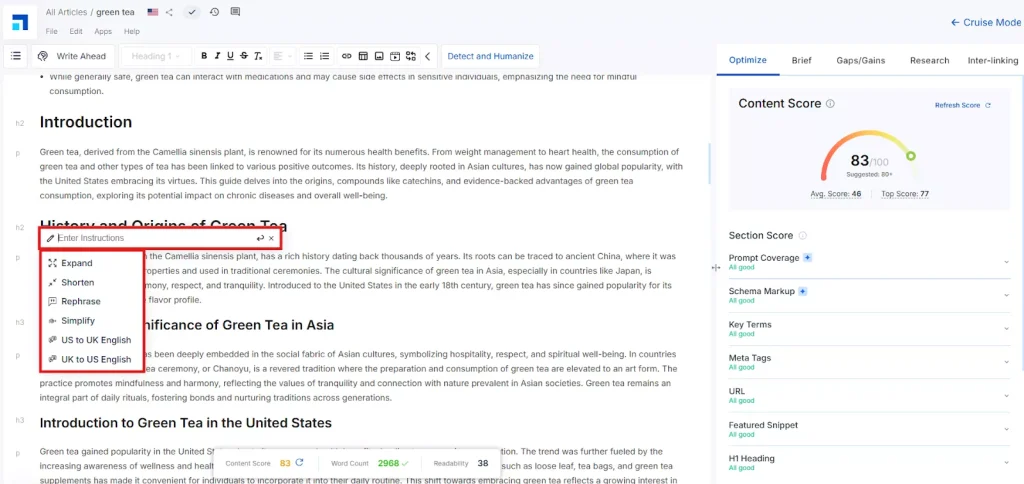Select Rephrase from the AI menu
The width and height of the screenshot is (1024, 484).
pyautogui.click(x=80, y=301)
